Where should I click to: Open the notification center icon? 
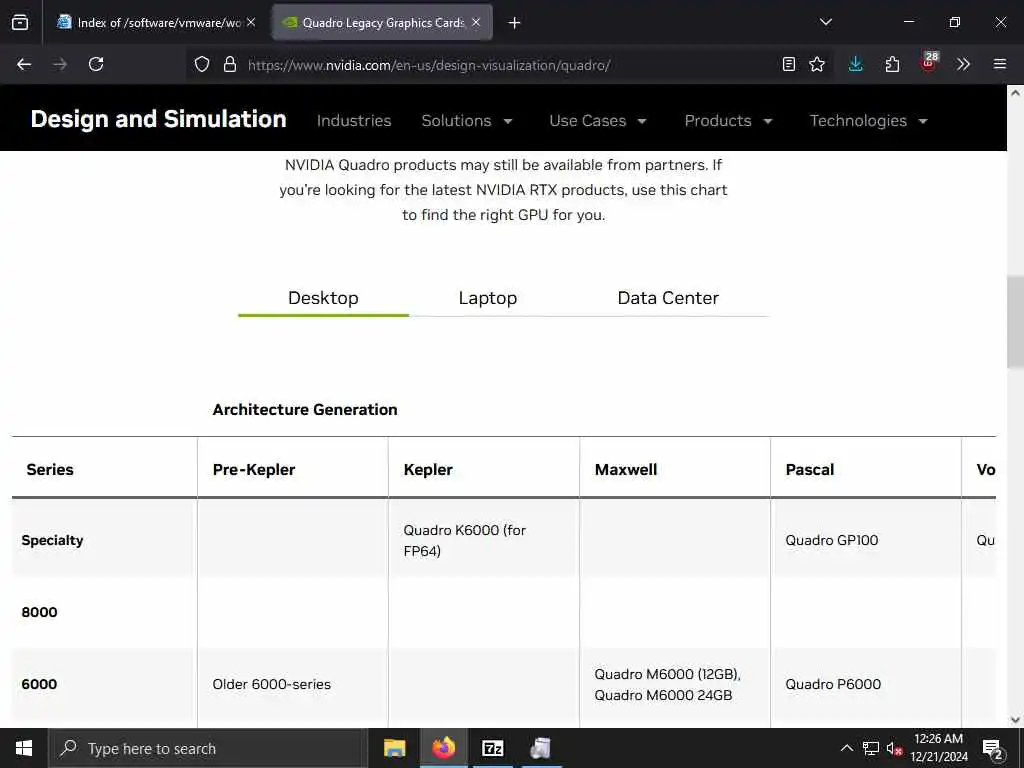pos(993,749)
